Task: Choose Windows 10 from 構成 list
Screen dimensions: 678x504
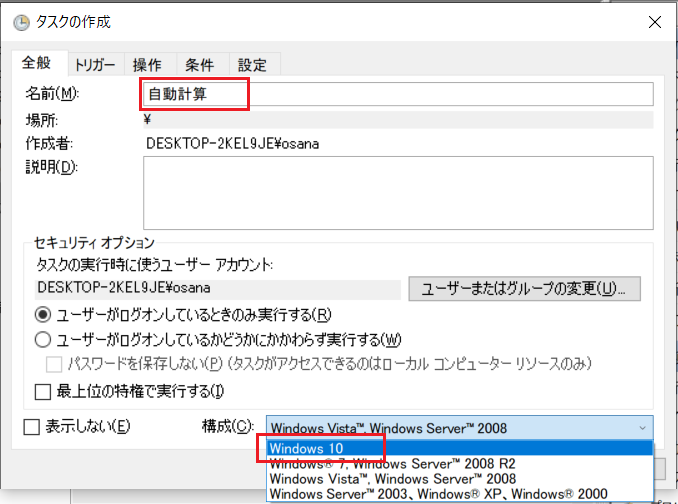Action: pyautogui.click(x=460, y=448)
